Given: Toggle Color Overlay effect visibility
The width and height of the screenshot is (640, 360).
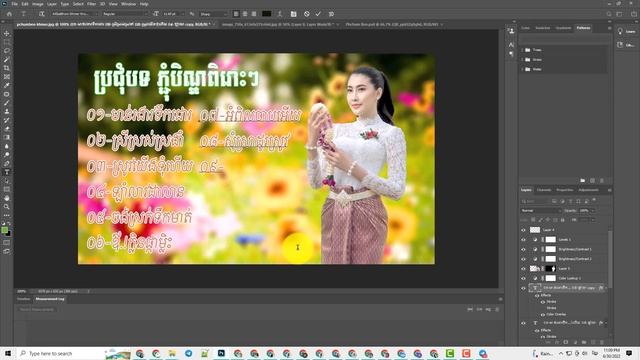Looking at the screenshot, I should tap(543, 315).
